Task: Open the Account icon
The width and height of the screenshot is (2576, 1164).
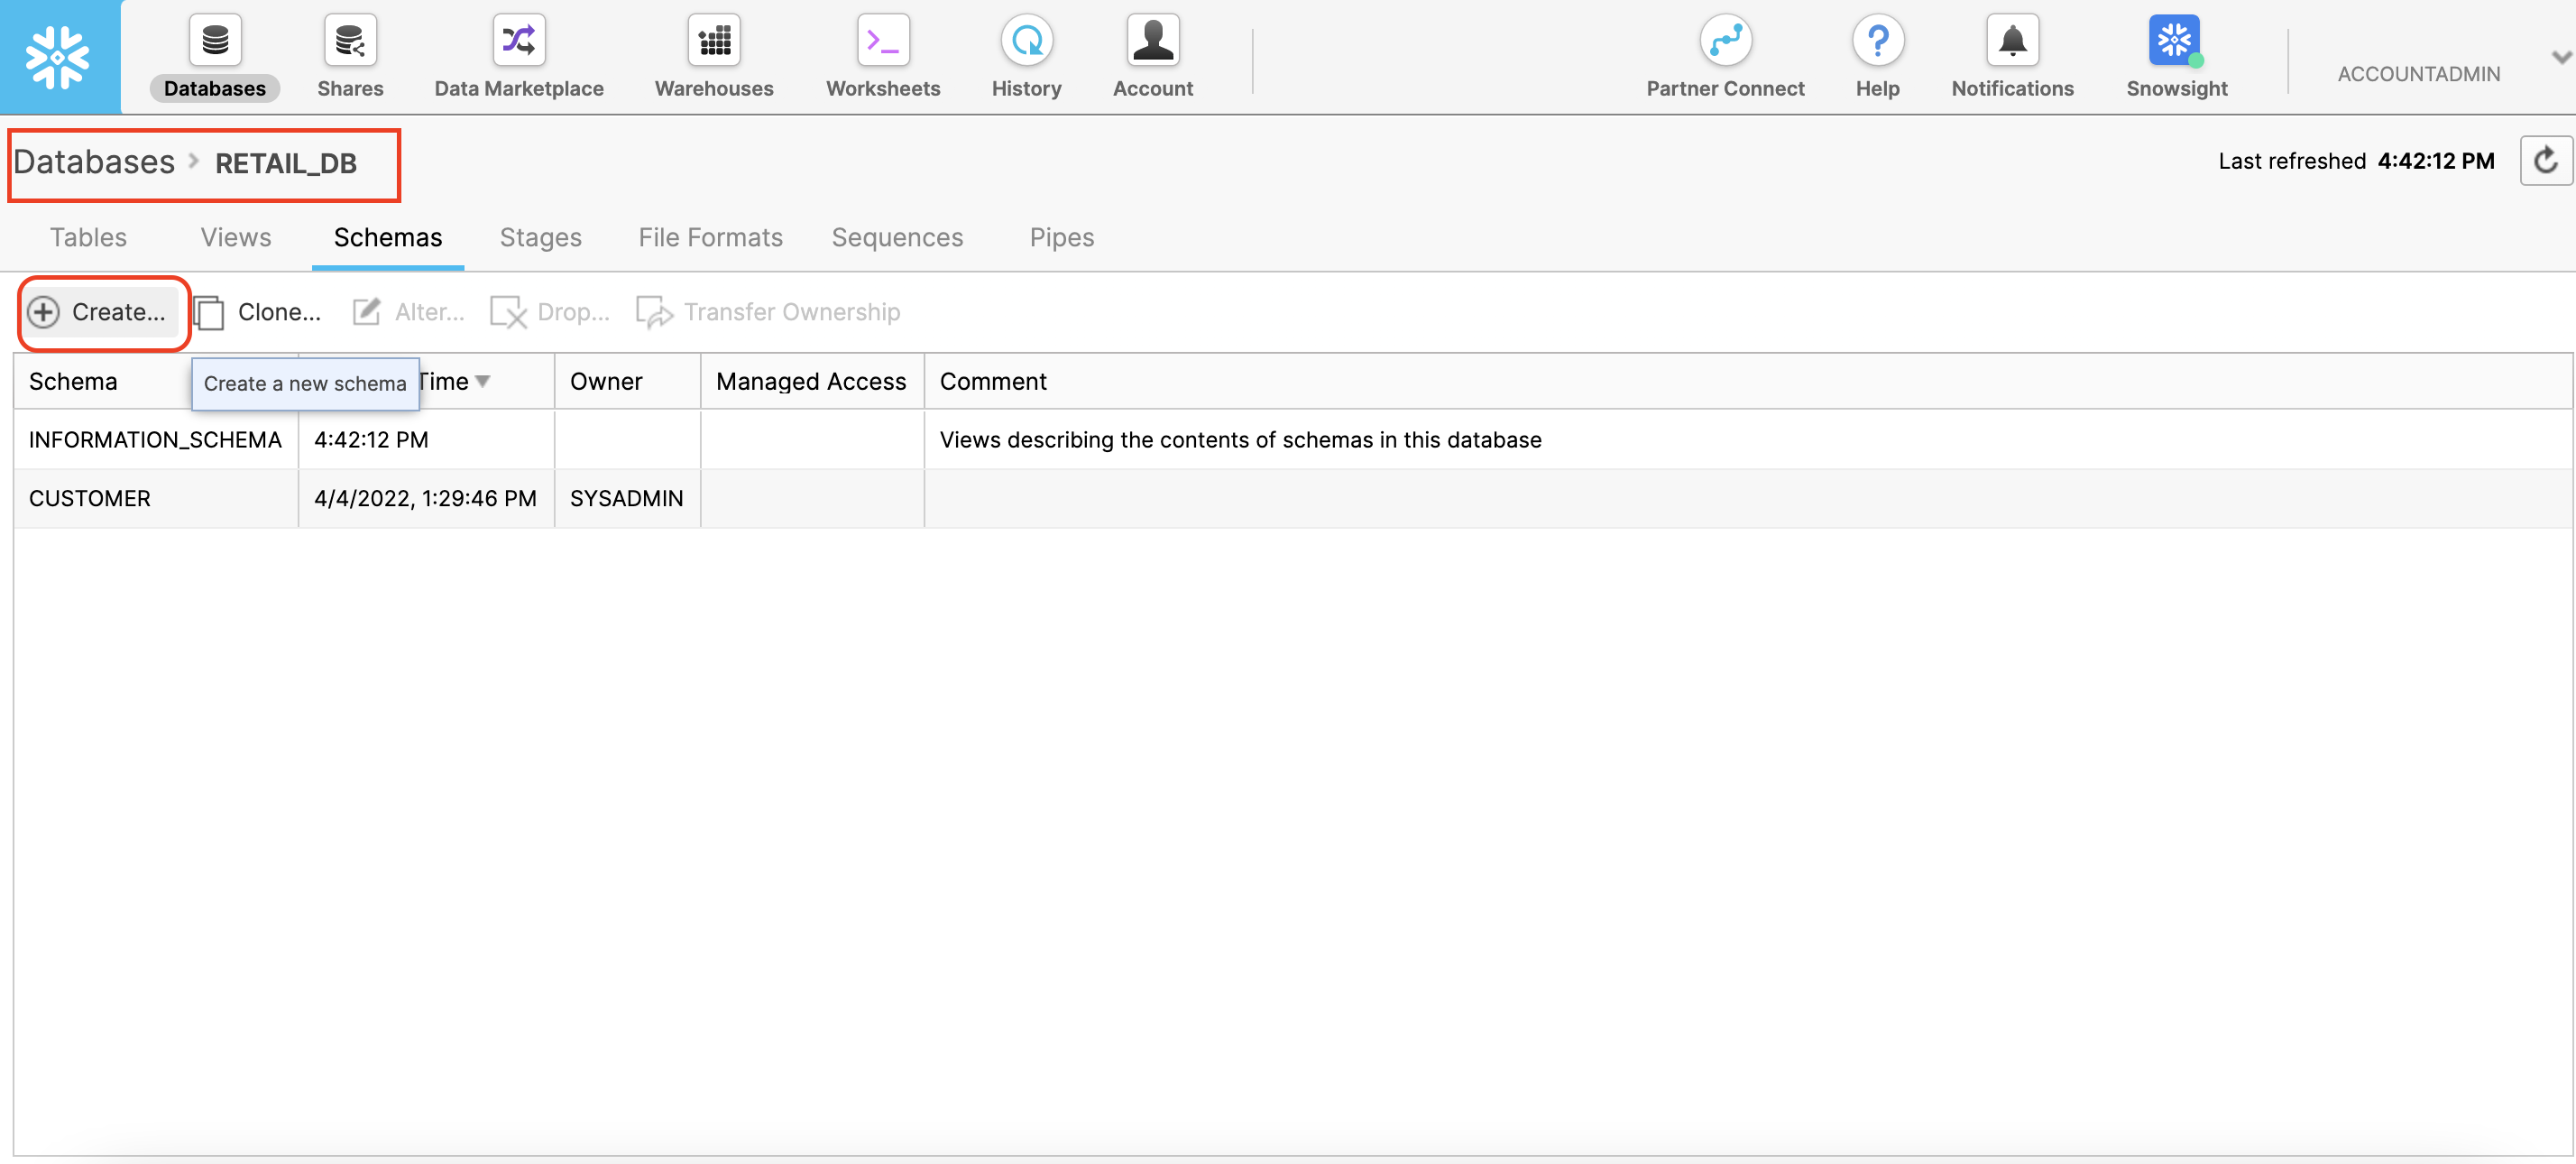Action: [1153, 40]
